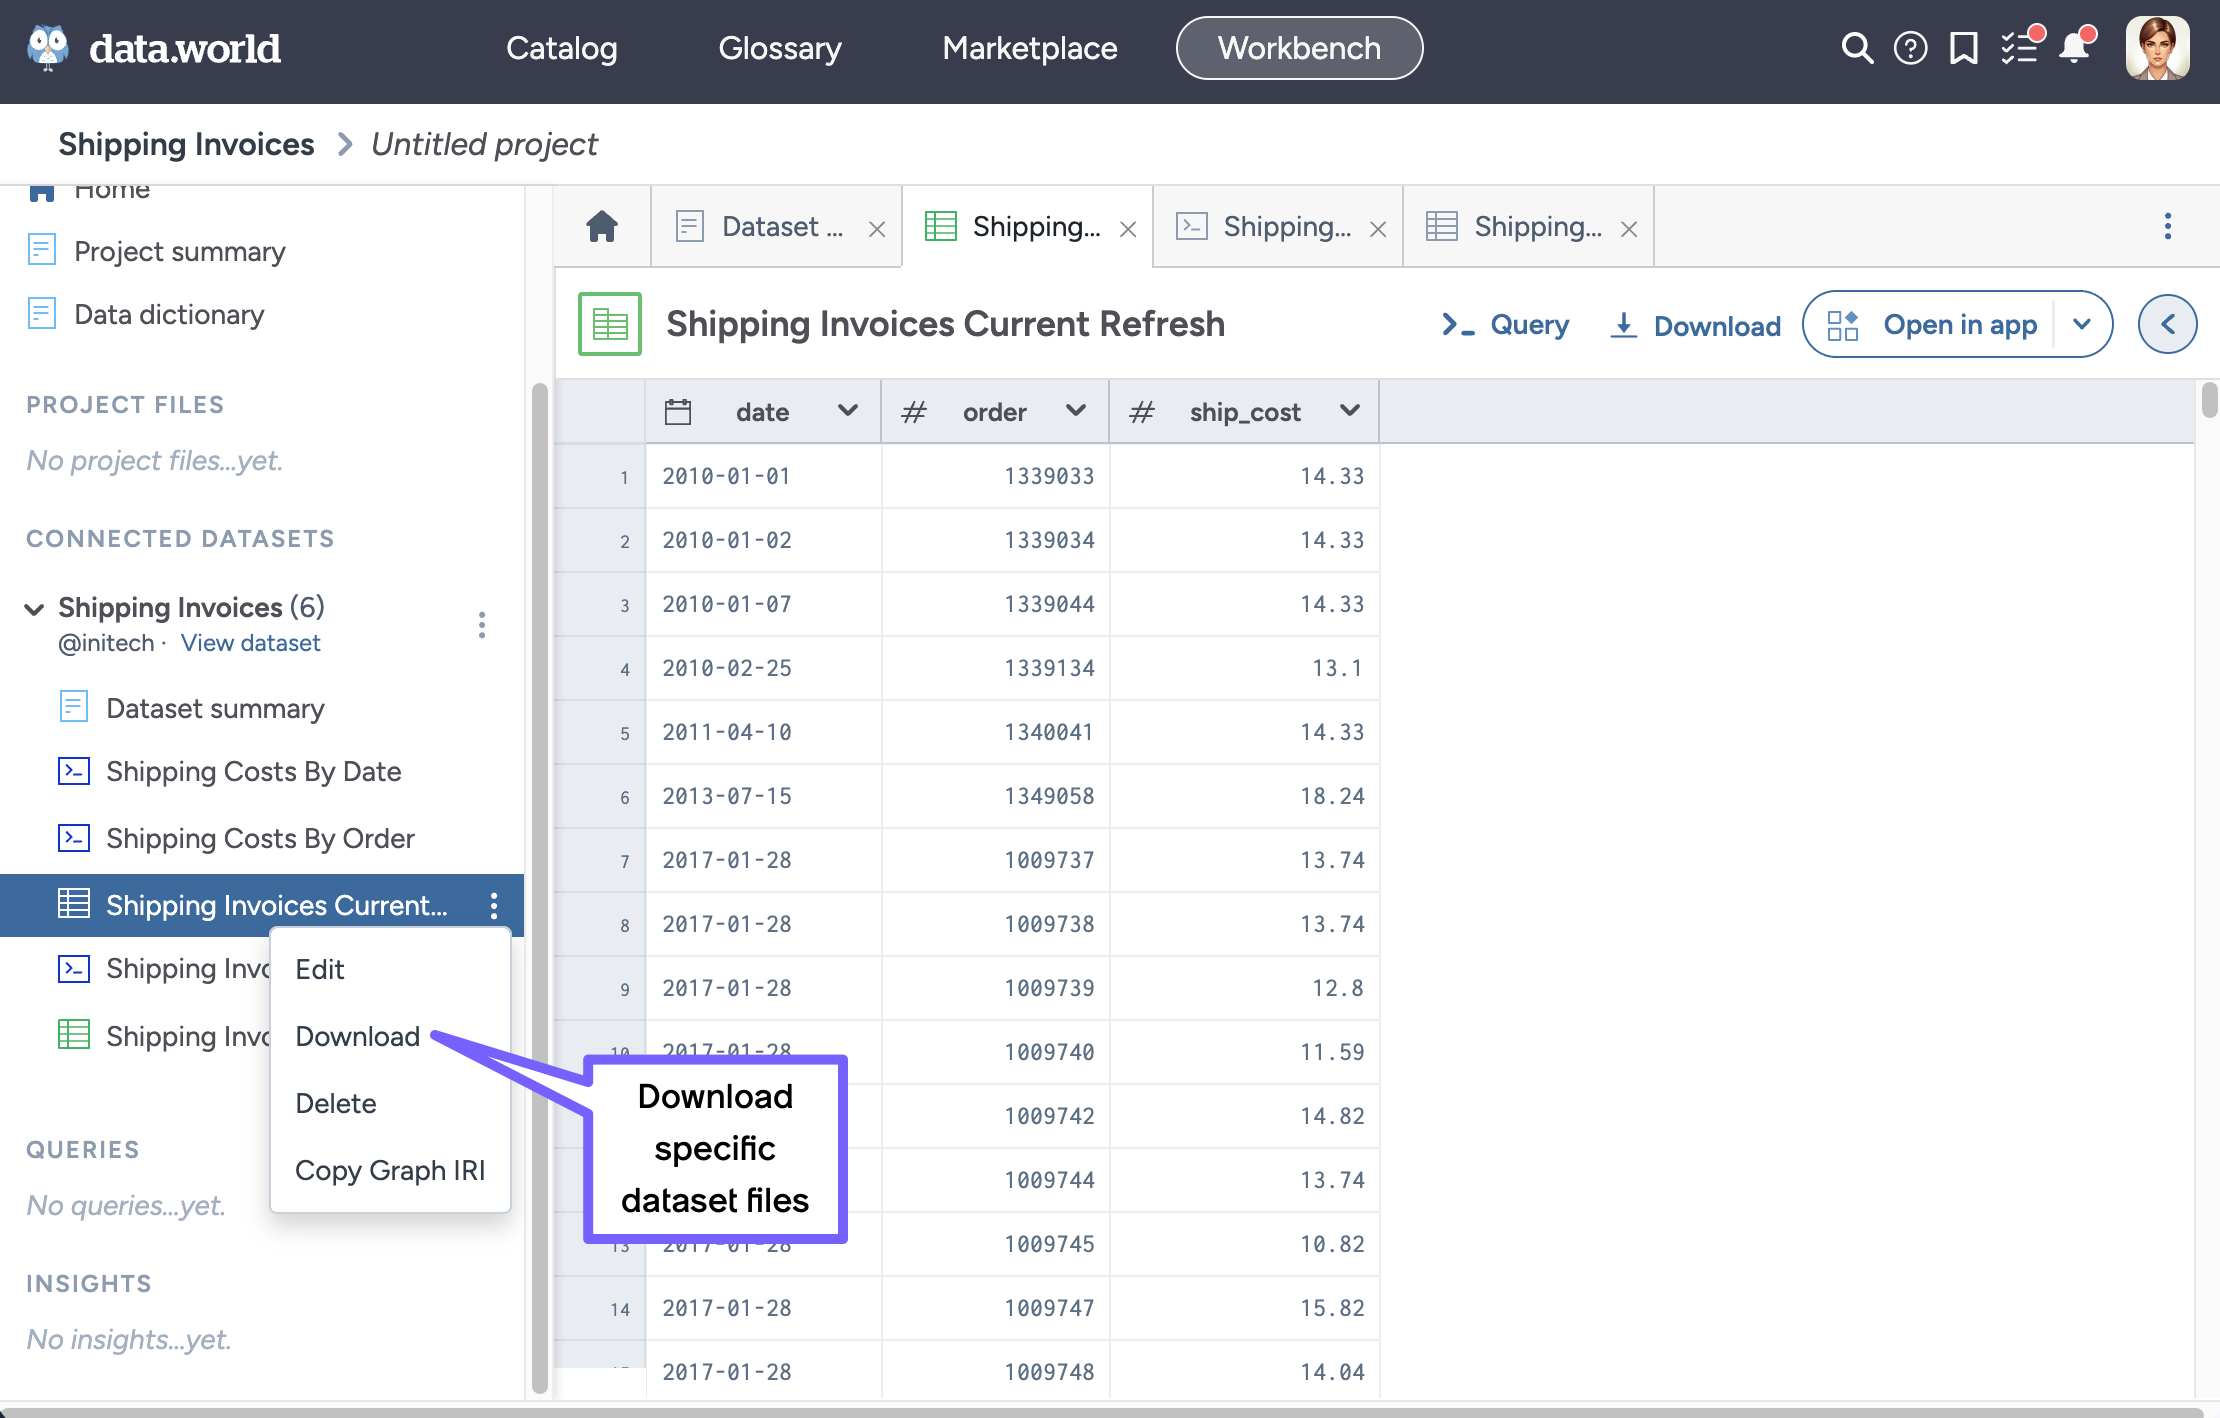Choose Delete from the context menu
Screen dimensions: 2220x1418
pyautogui.click(x=391, y=1103)
